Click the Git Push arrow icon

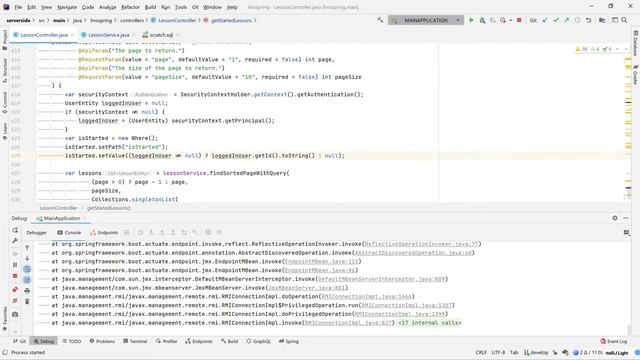tap(567, 20)
